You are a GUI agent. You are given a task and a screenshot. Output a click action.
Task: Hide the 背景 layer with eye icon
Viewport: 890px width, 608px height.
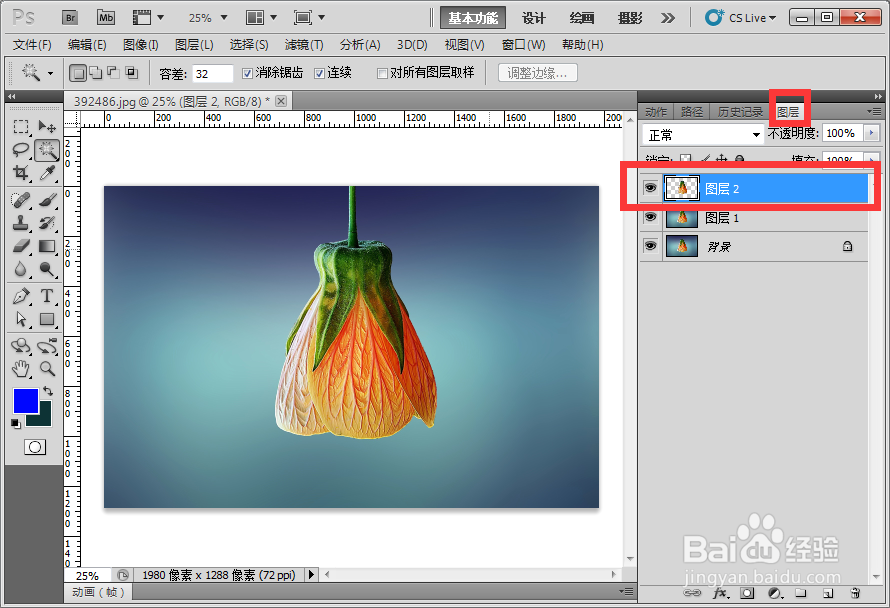coord(650,246)
